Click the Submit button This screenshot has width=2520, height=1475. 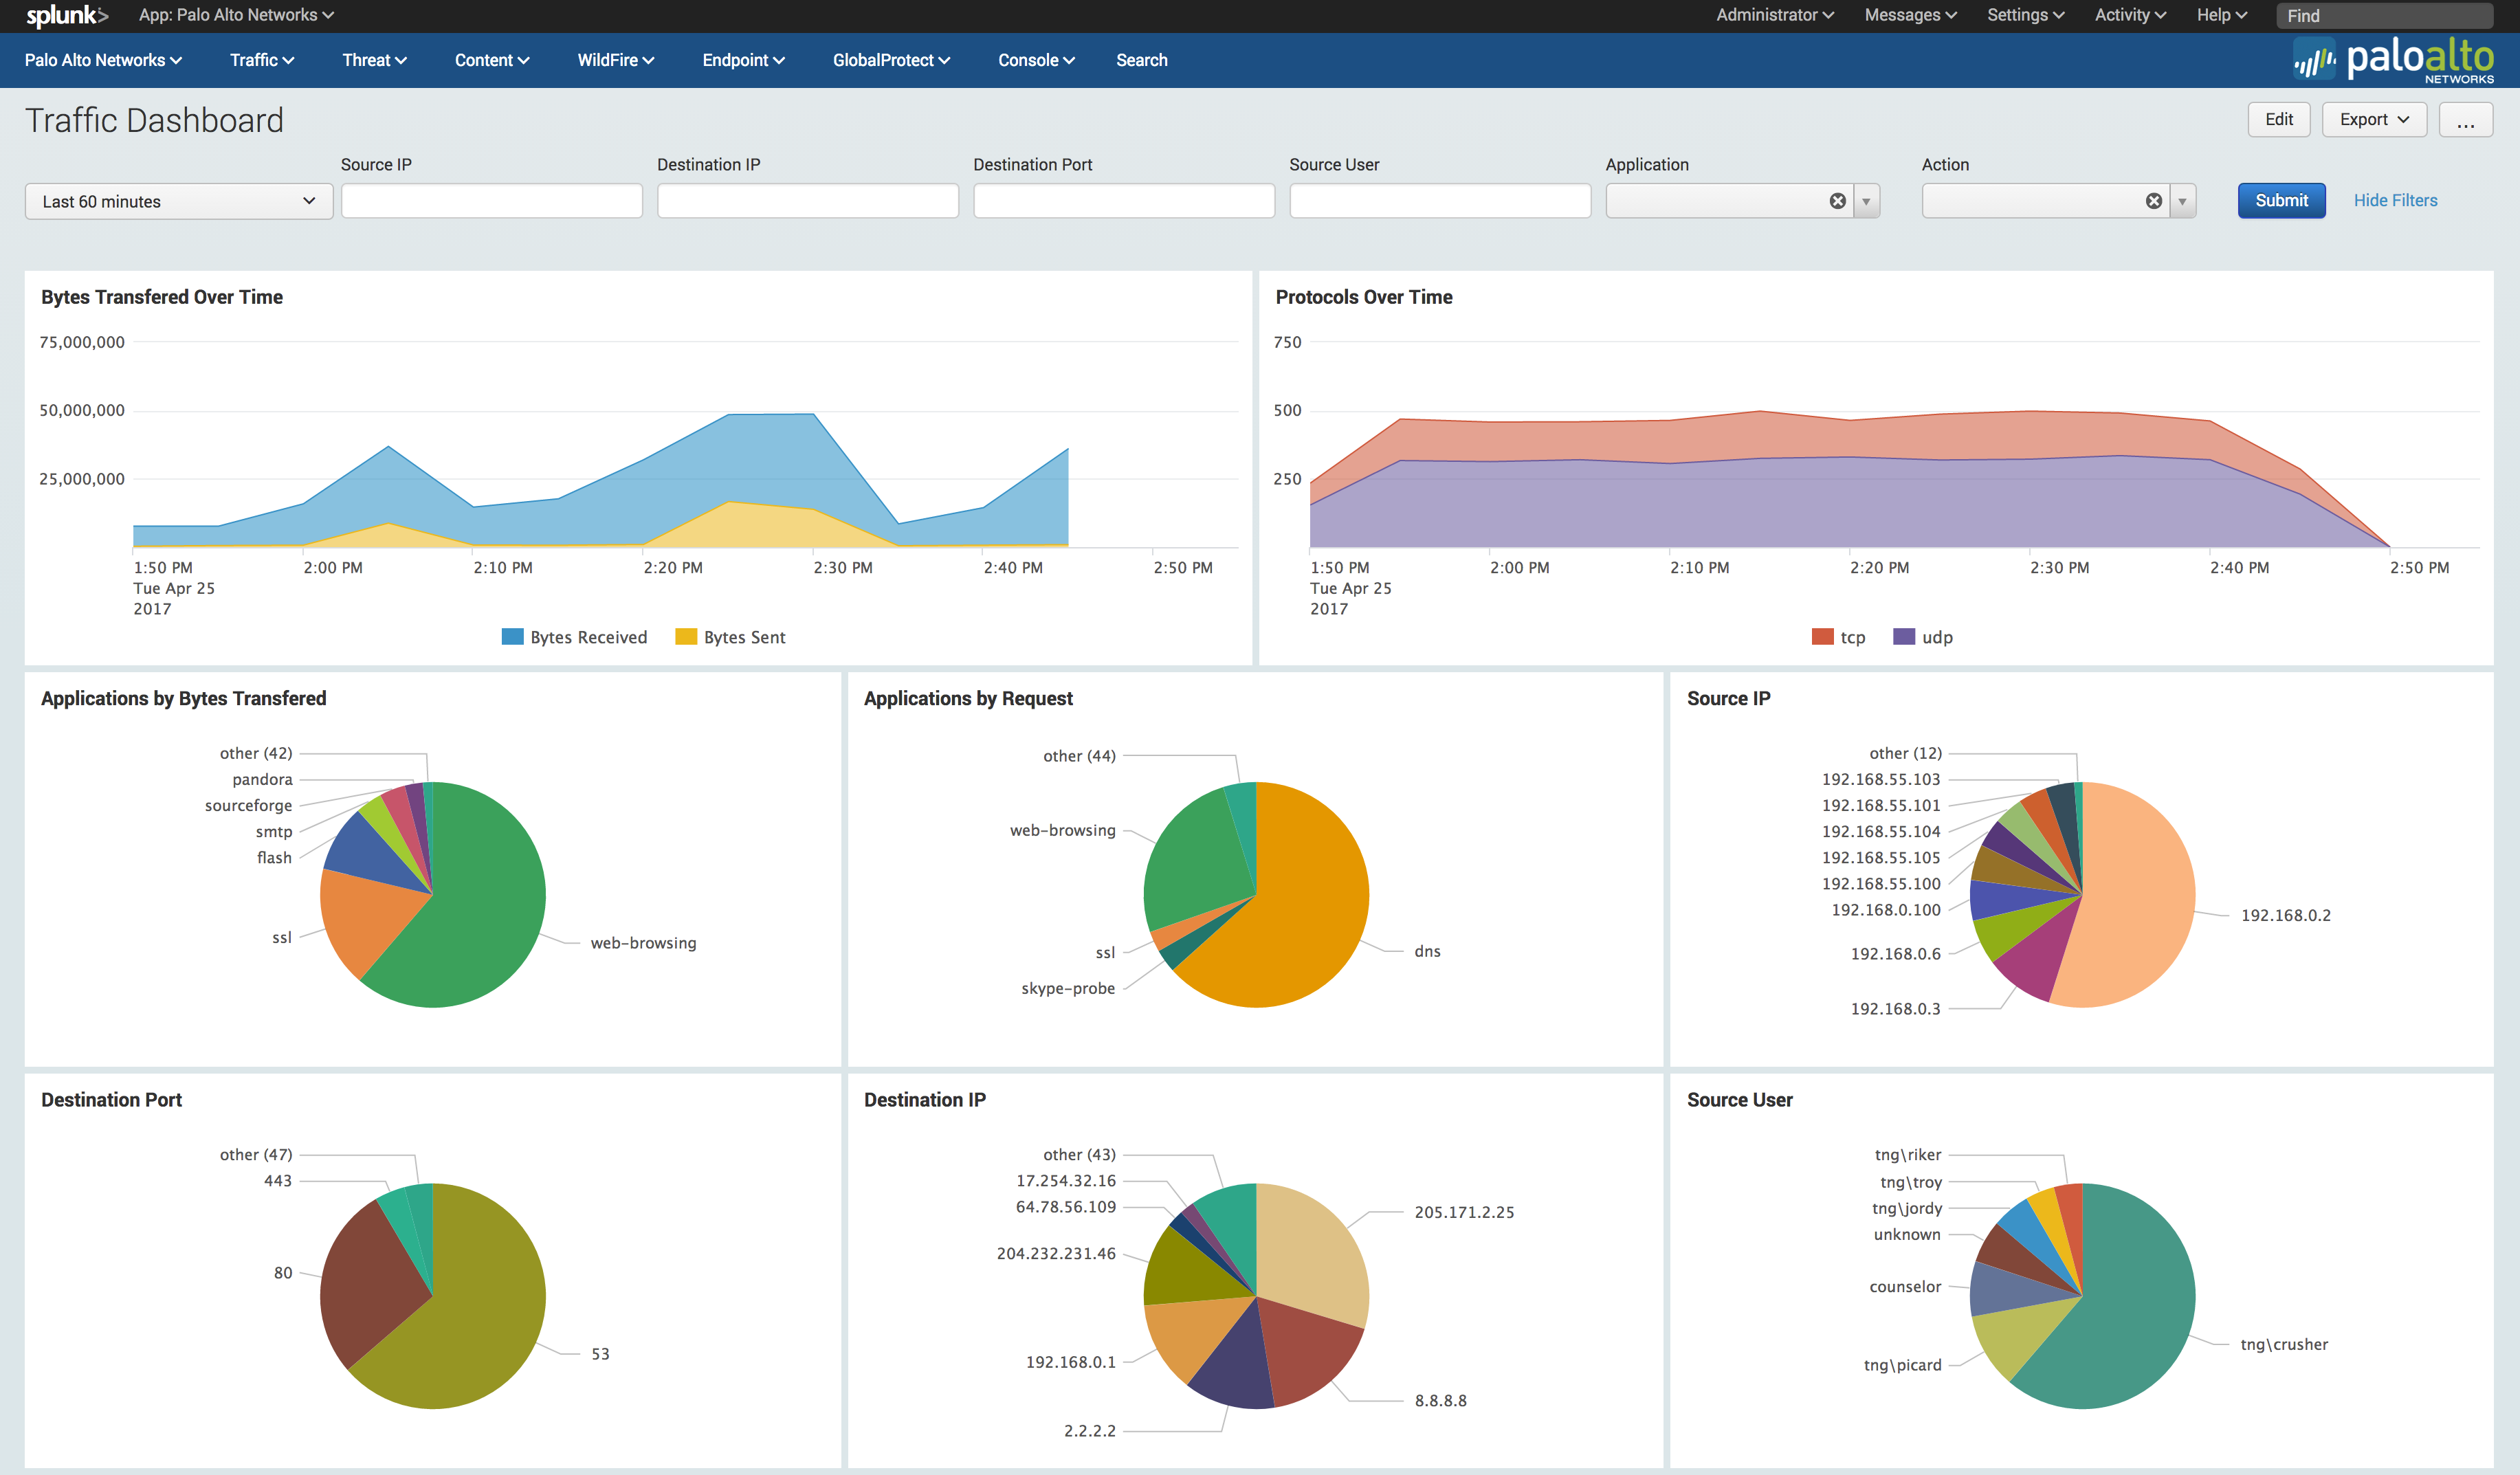coord(2279,199)
